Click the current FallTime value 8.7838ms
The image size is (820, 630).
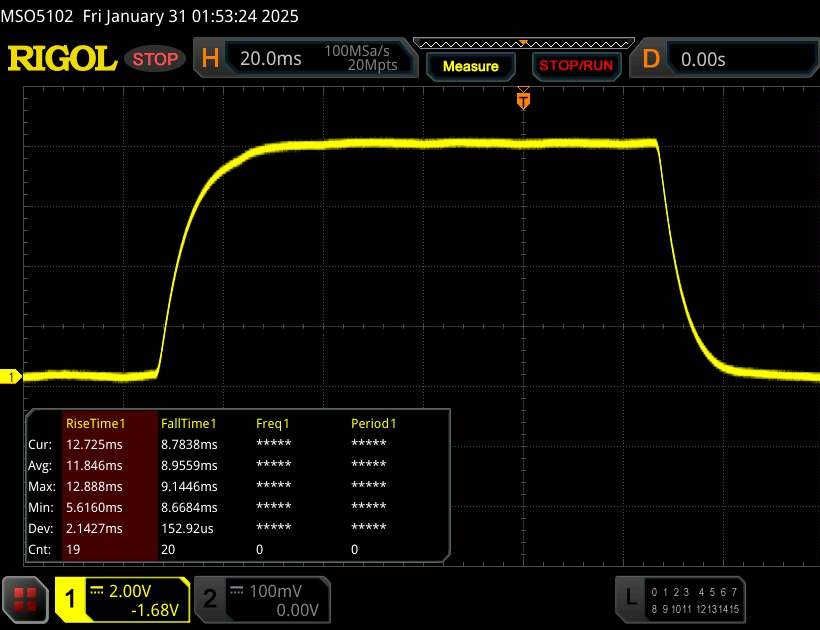(x=189, y=444)
